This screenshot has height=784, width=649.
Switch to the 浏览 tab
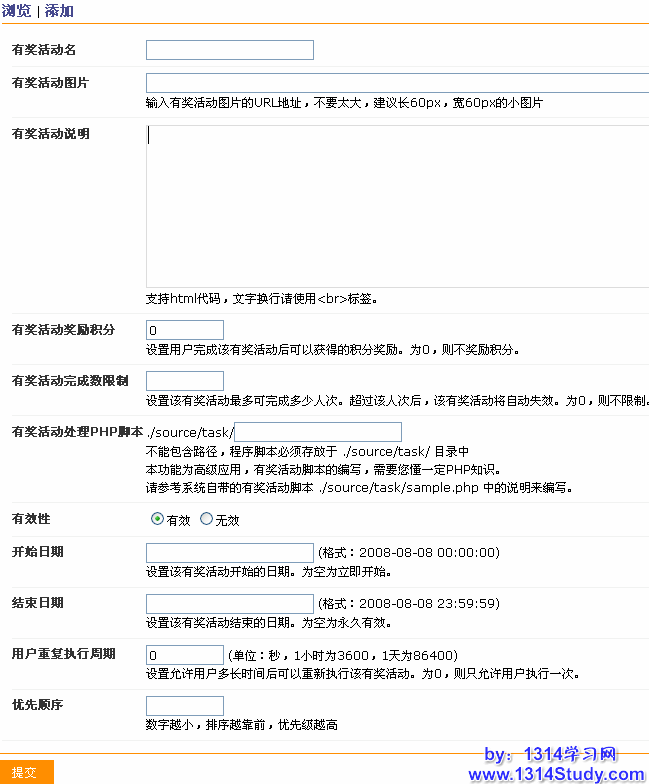click(15, 12)
